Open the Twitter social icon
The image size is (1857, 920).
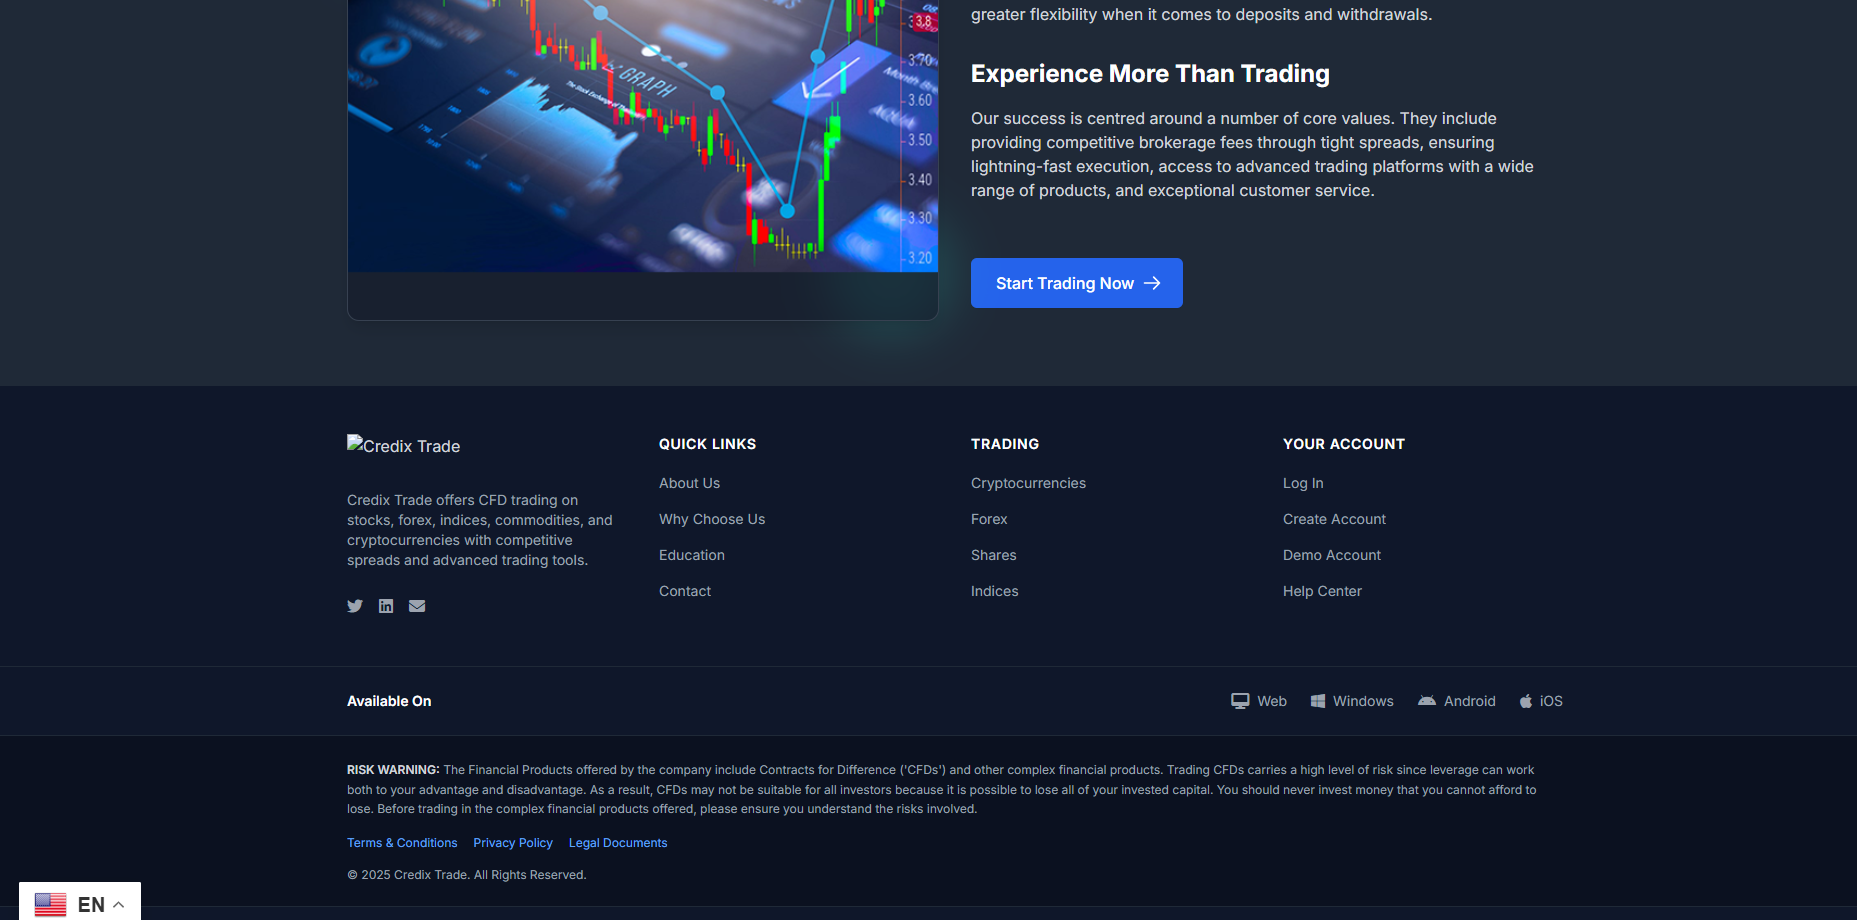pyautogui.click(x=355, y=606)
